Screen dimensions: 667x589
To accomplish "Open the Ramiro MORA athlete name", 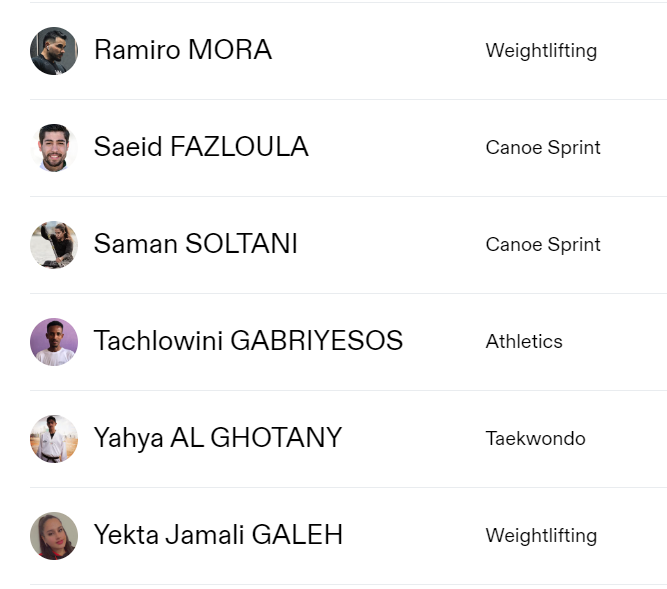I will pos(183,50).
